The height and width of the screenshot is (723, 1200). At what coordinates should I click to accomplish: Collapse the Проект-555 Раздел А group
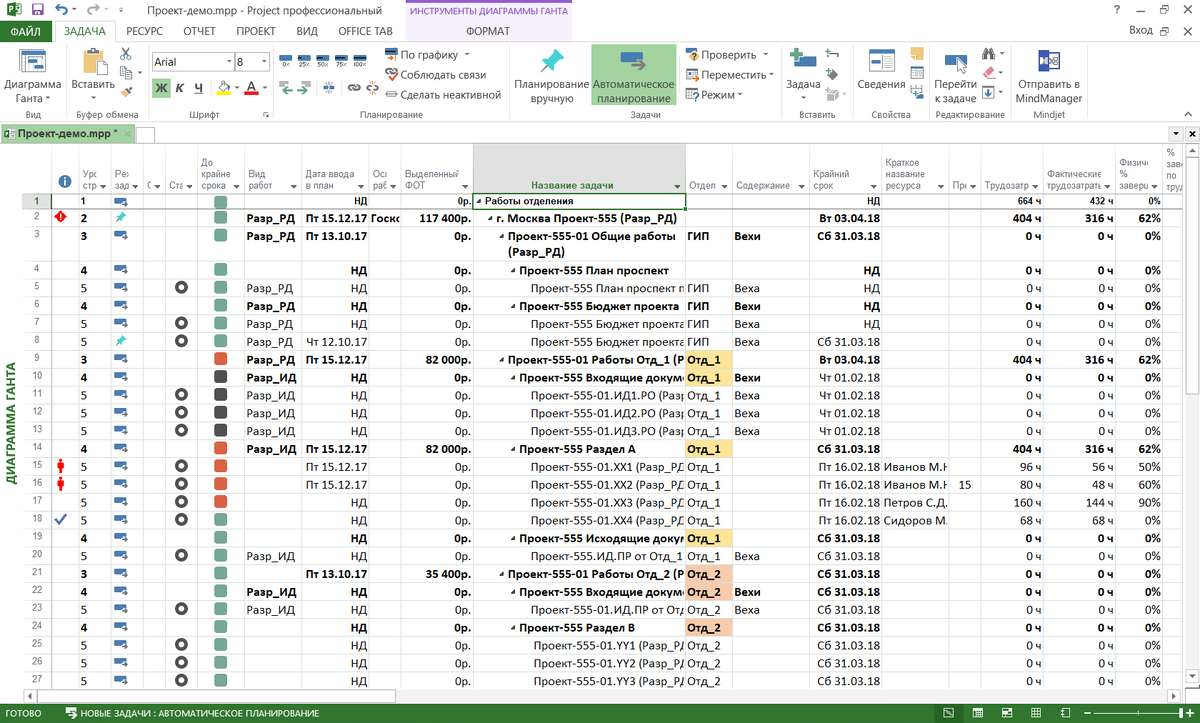coord(513,449)
